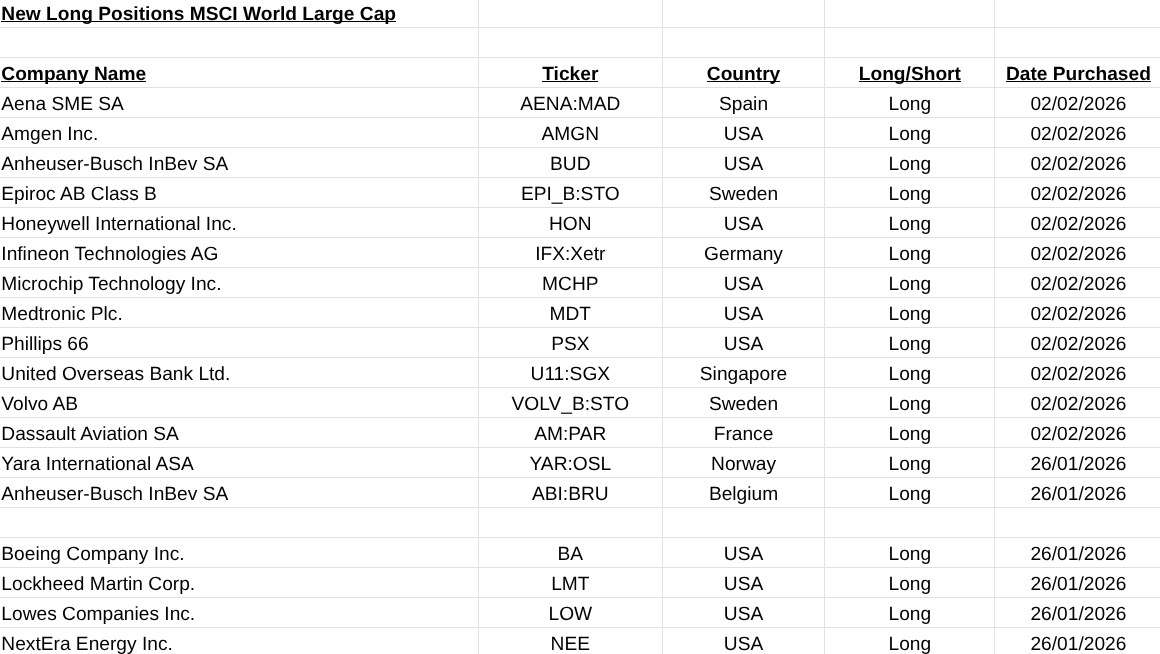This screenshot has width=1160, height=654.
Task: Click the BUD ticker cell
Action: [570, 164]
